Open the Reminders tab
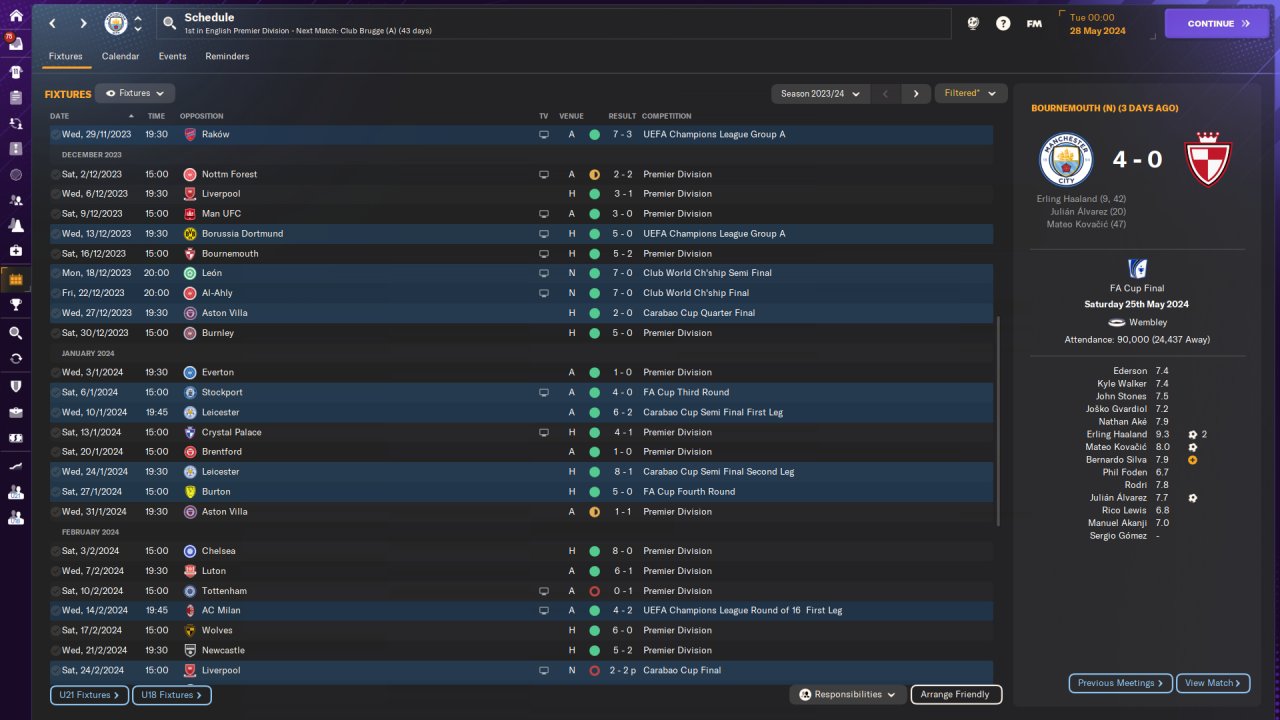Screen dimensions: 1280x720 (x=227, y=56)
